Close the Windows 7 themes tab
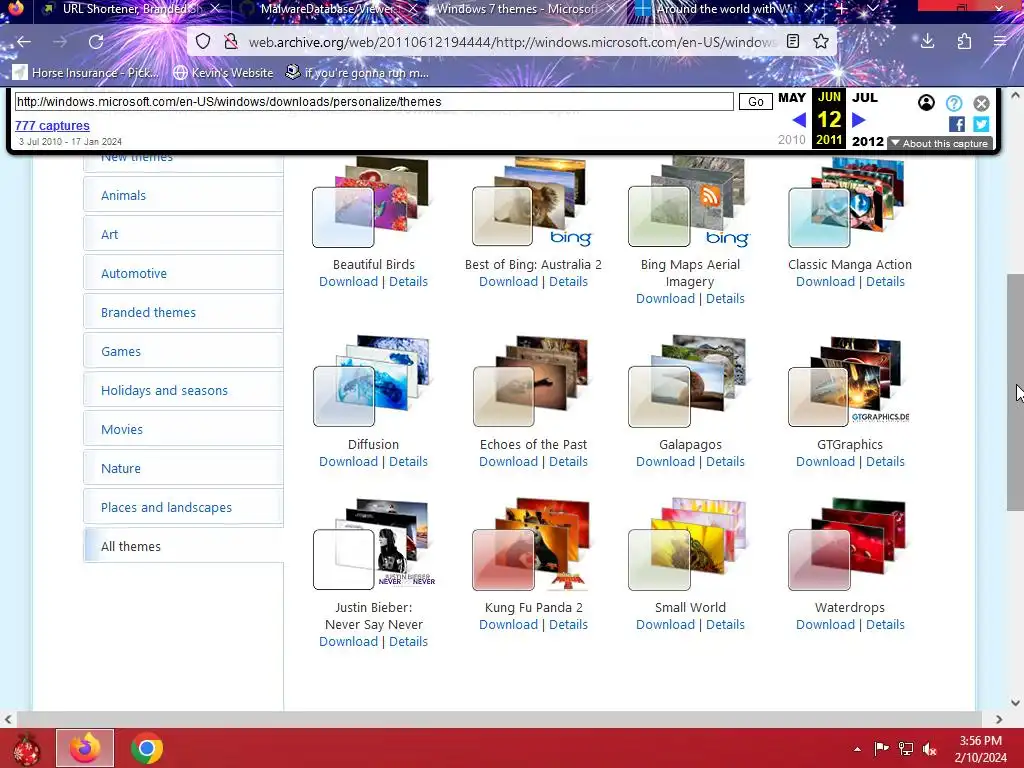Image resolution: width=1024 pixels, height=768 pixels. (611, 9)
